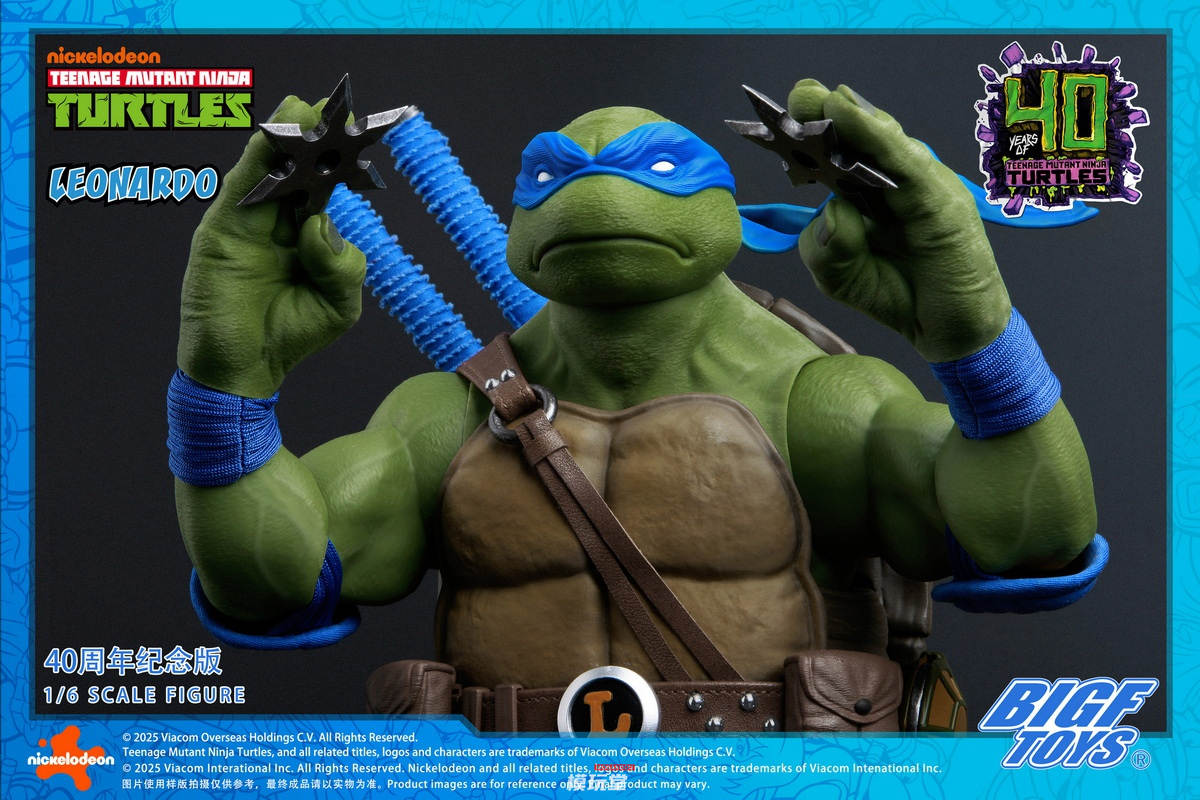Click the 2025 Viacom Overseas Holdings copyright line
Image resolution: width=1200 pixels, height=800 pixels.
click(x=270, y=737)
